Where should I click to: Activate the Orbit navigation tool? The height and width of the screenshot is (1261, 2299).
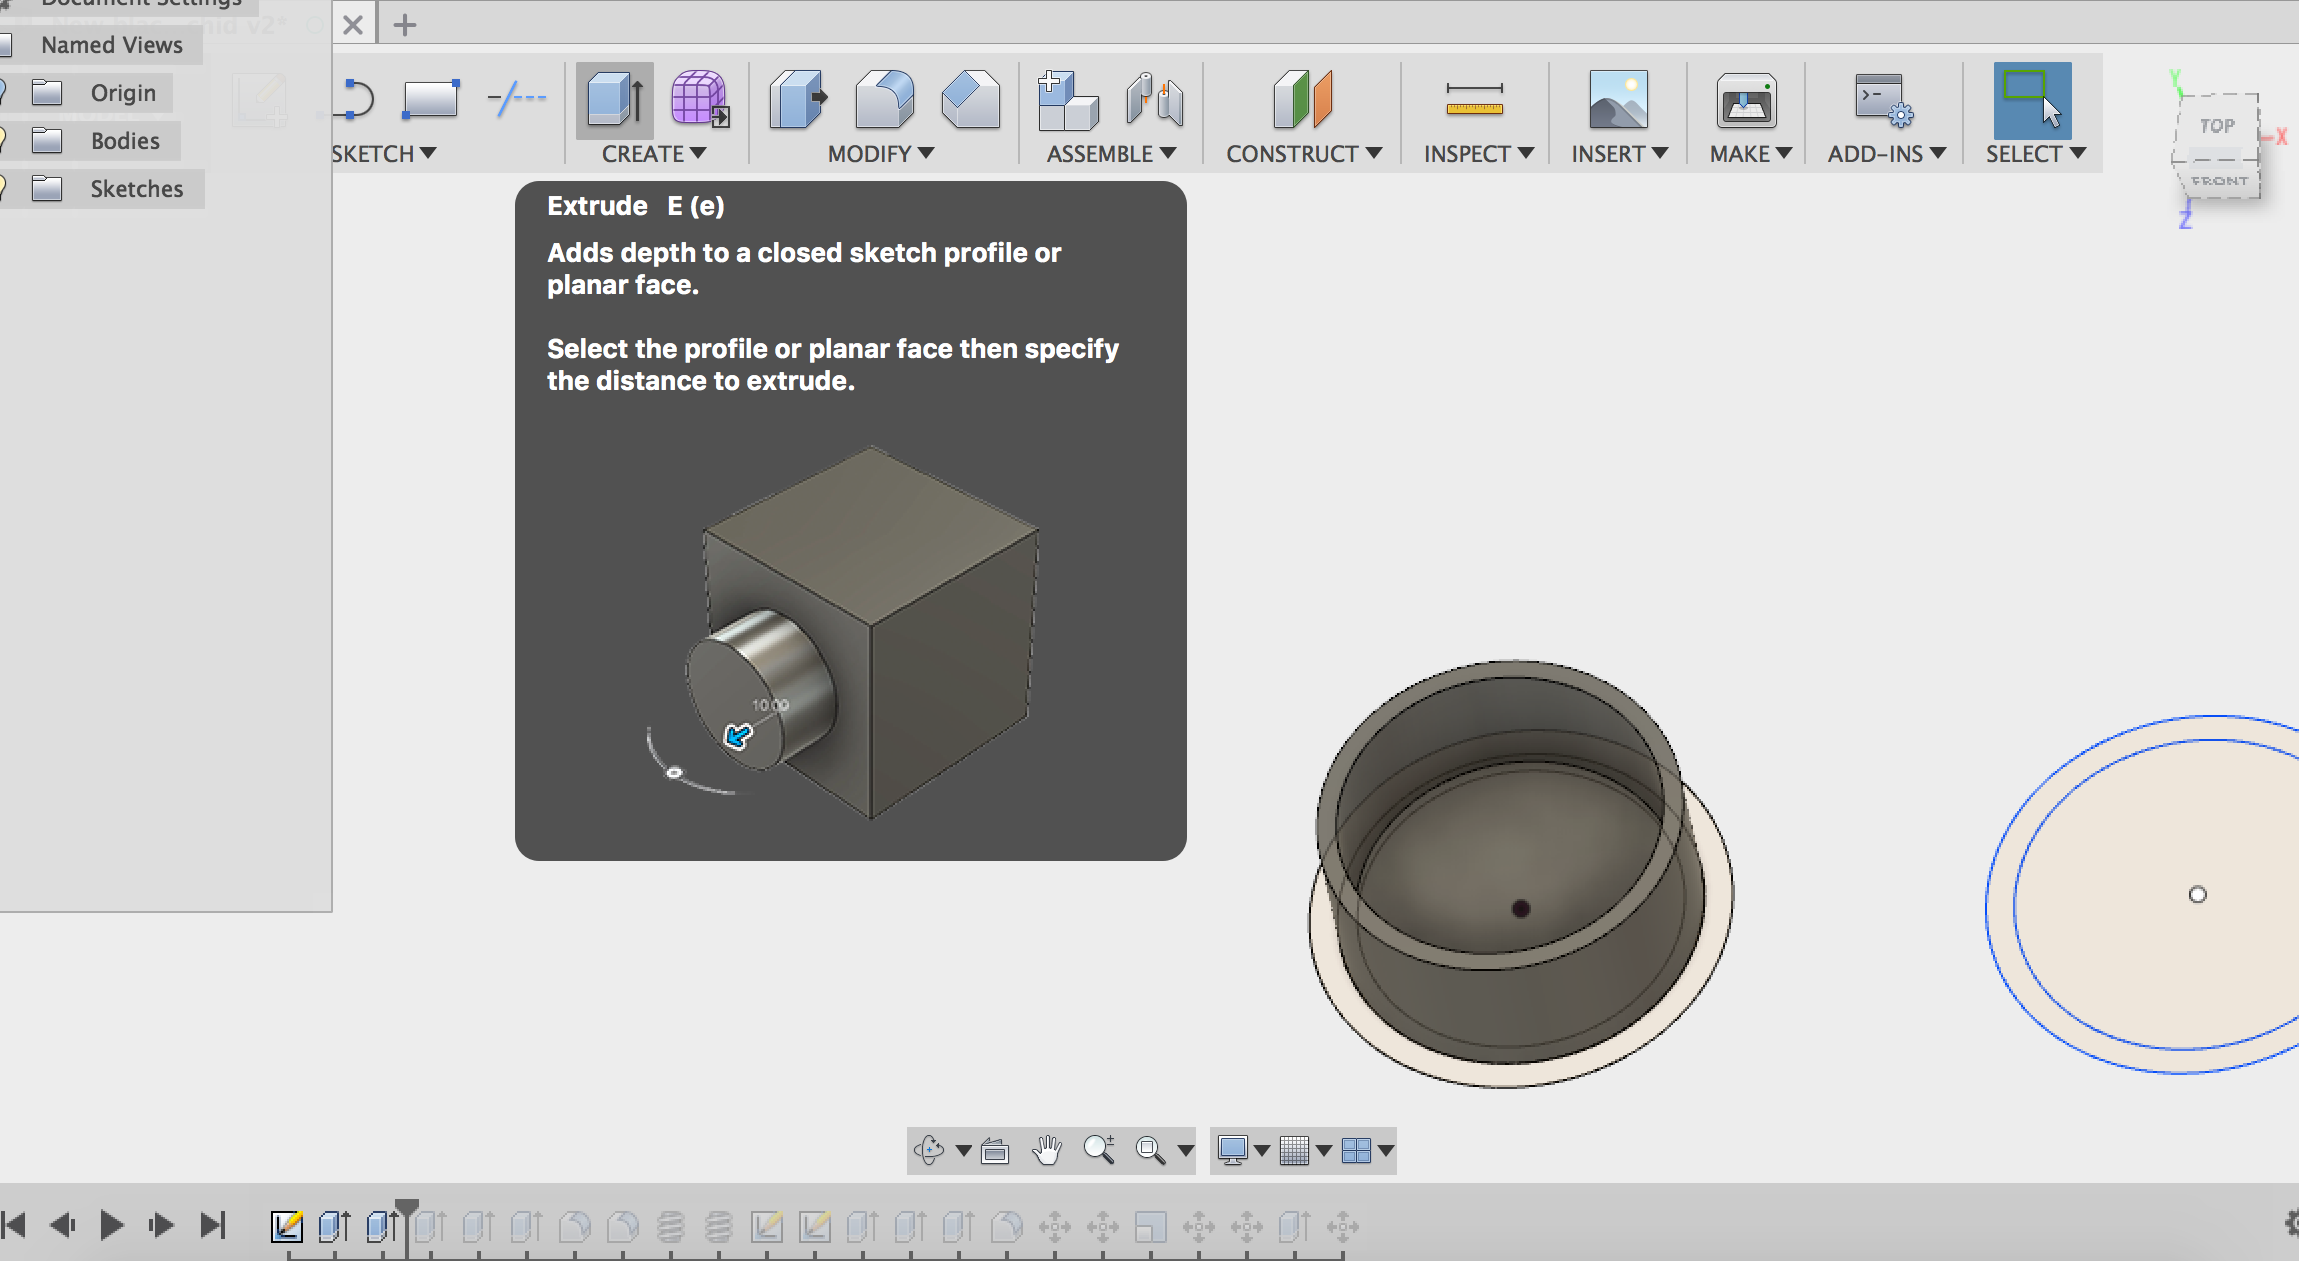(x=929, y=1150)
